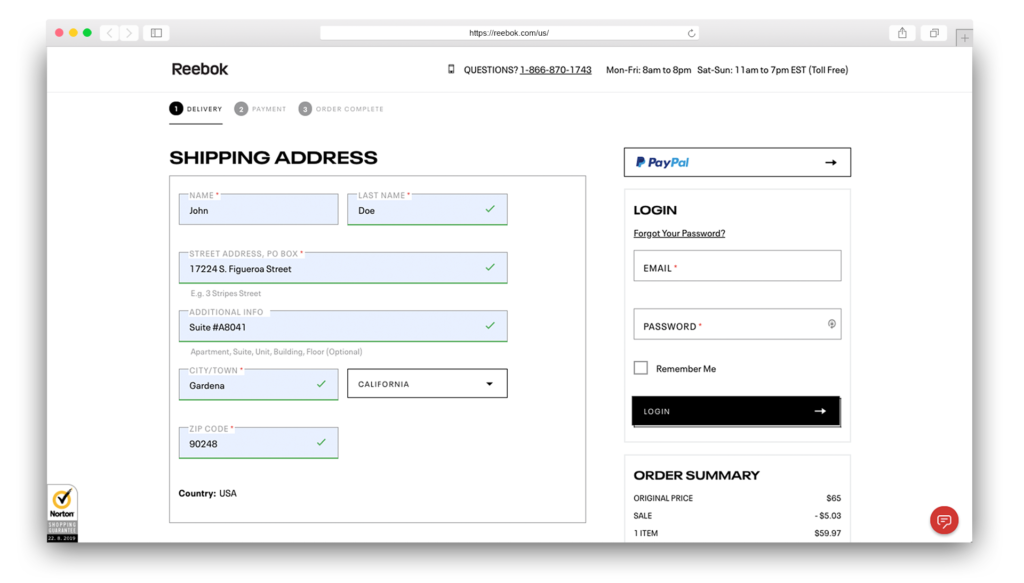Open the red chat support bubble
The height and width of the screenshot is (583, 1024).
tap(944, 520)
